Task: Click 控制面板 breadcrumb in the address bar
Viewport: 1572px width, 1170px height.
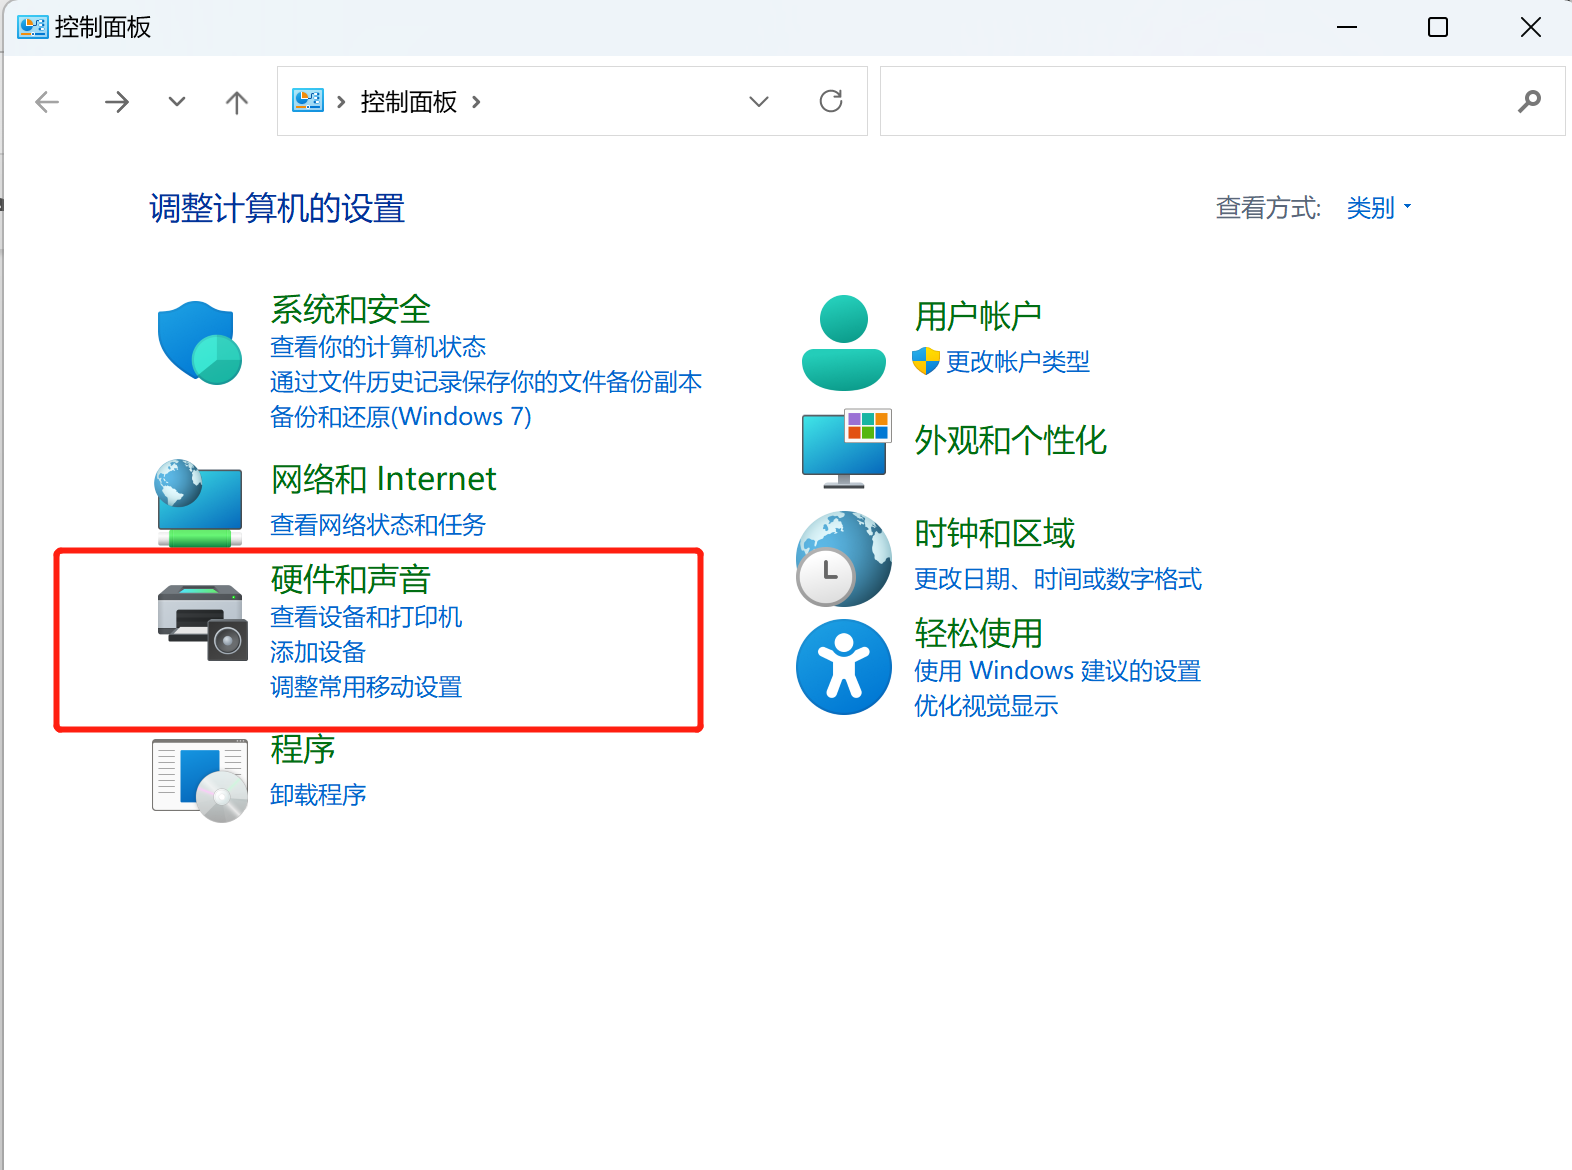Action: pos(409,101)
